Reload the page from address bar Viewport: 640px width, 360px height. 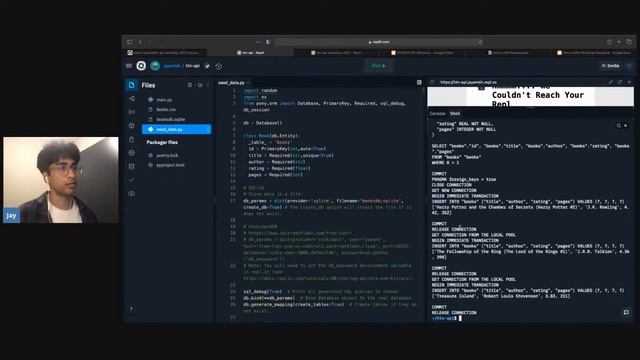pyautogui.click(x=480, y=42)
